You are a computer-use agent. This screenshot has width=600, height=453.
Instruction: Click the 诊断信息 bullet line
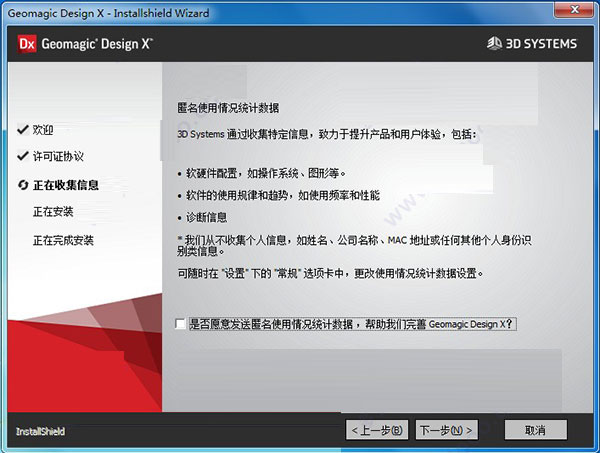point(202,218)
